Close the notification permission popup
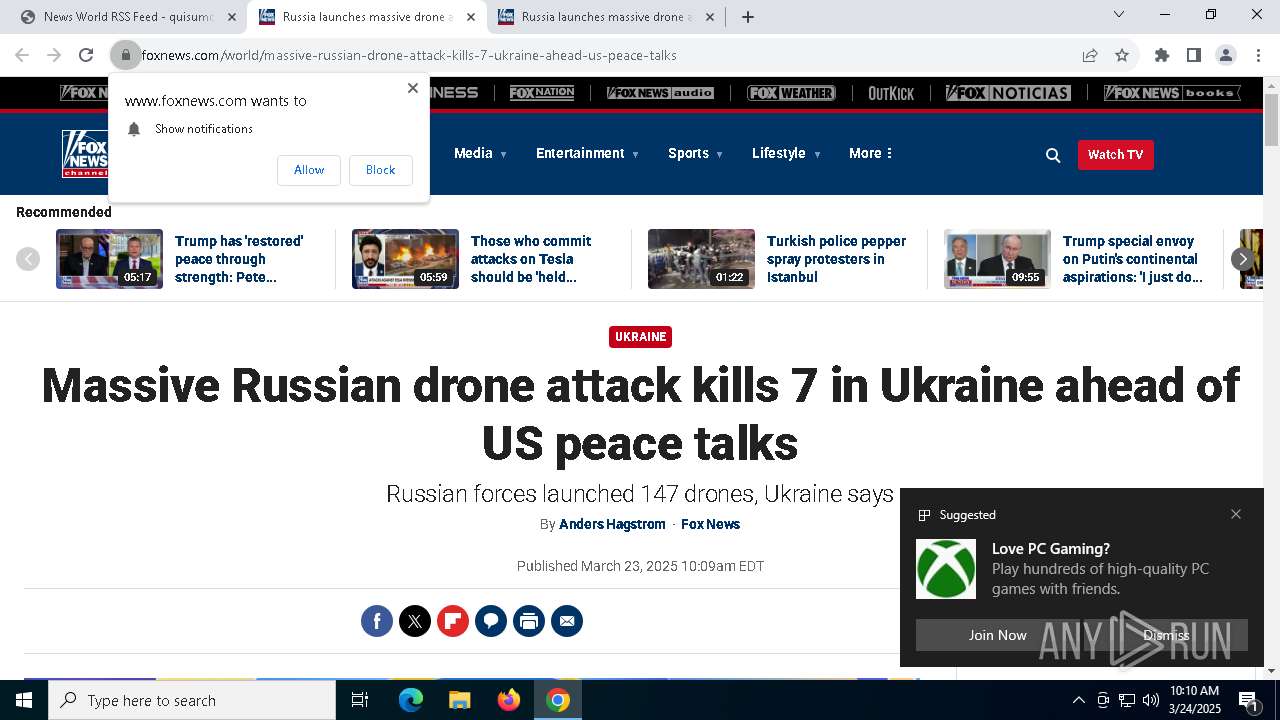The image size is (1280, 720). pyautogui.click(x=413, y=88)
